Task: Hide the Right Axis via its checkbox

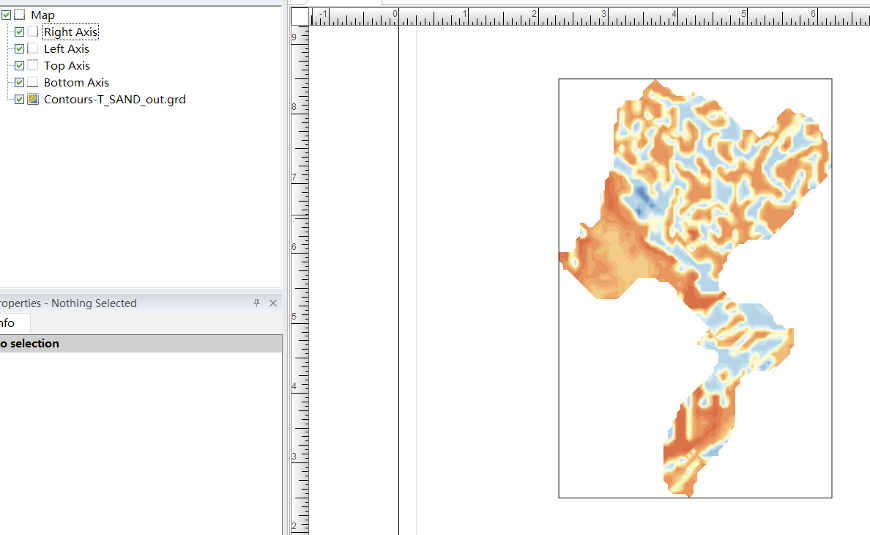Action: coord(19,32)
